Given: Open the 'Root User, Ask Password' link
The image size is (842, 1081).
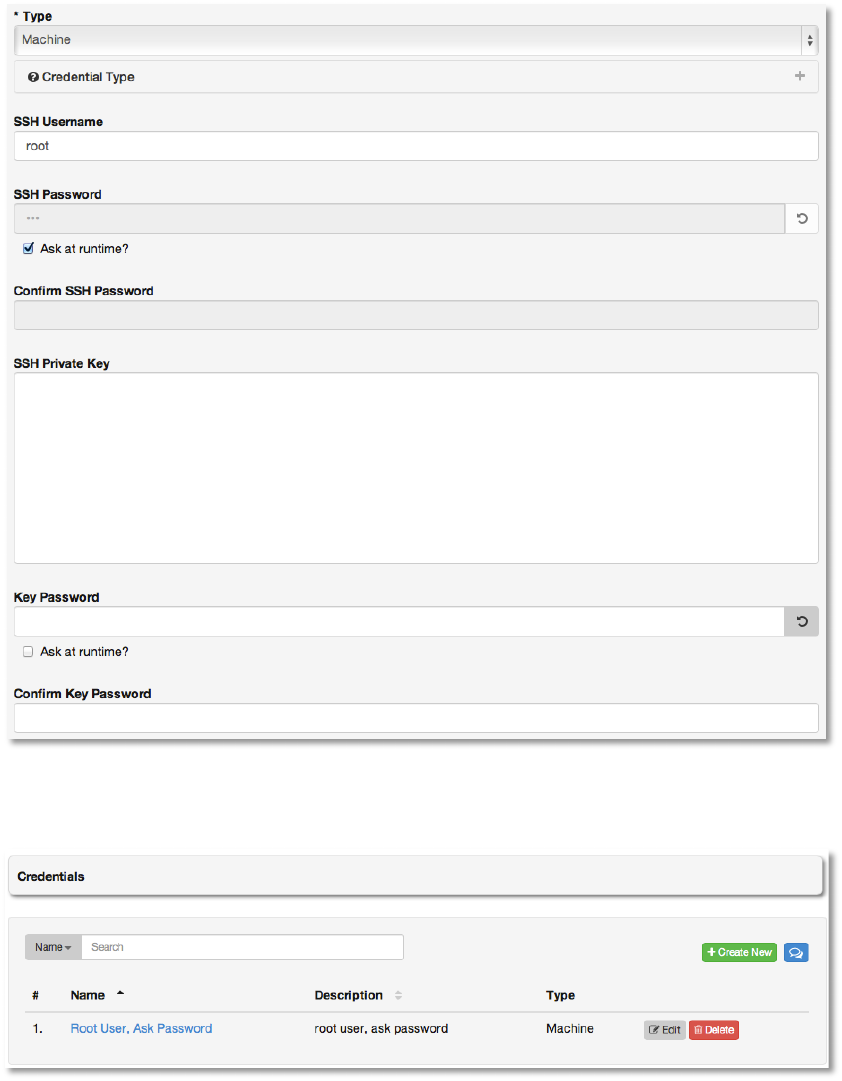Looking at the screenshot, I should click(141, 1029).
